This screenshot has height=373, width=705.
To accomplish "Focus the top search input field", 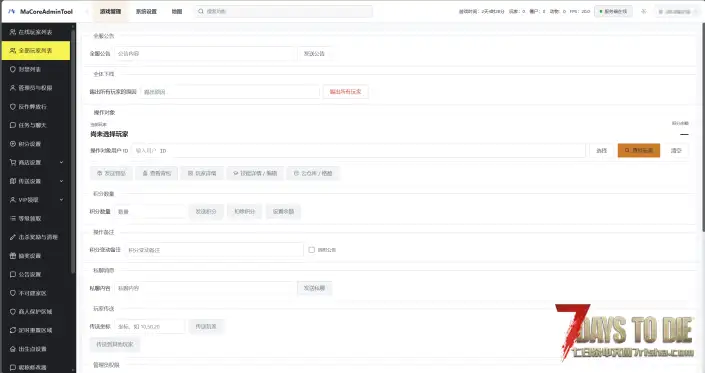I will (284, 11).
